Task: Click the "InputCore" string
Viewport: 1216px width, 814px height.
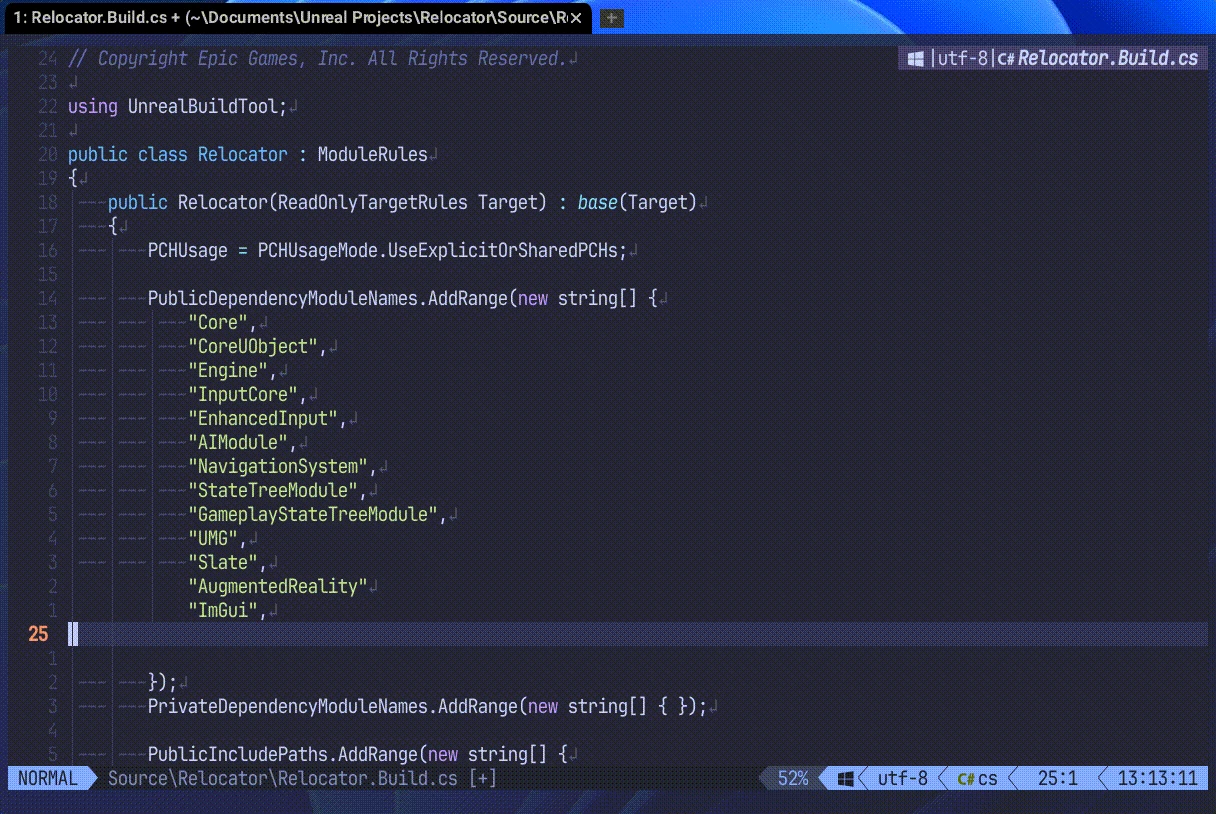Action: [243, 394]
